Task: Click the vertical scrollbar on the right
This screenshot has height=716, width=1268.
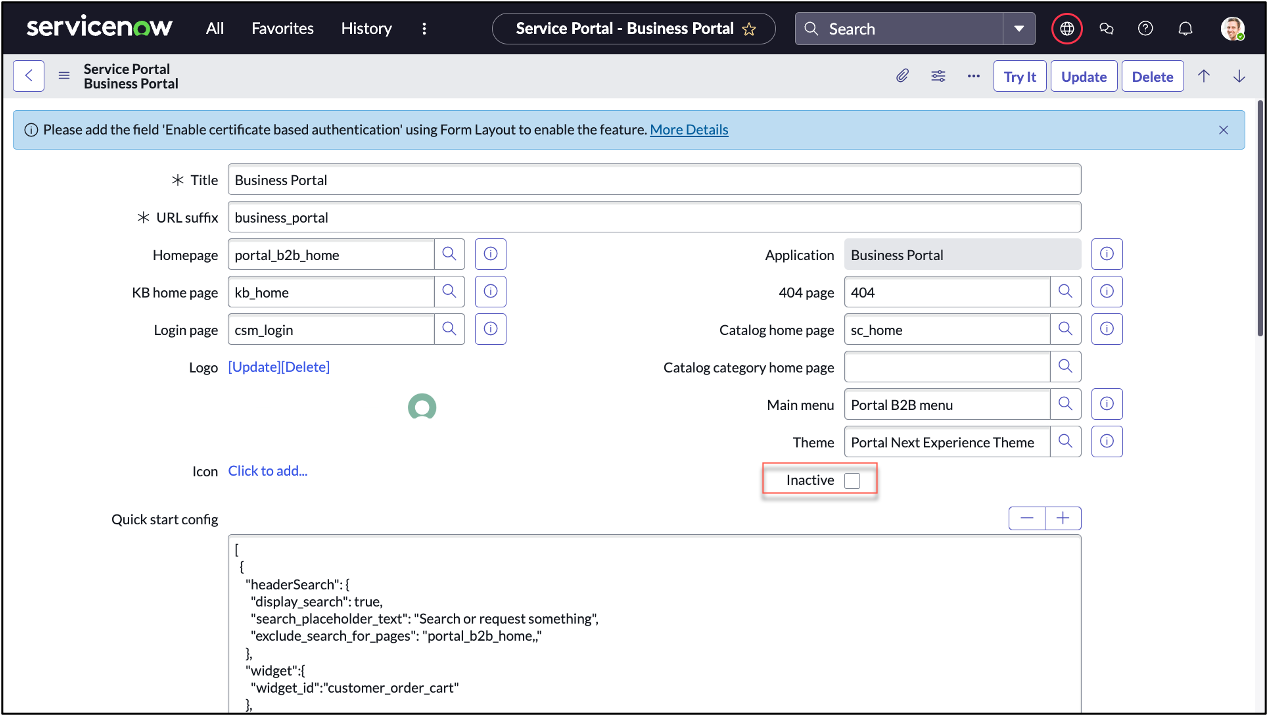Action: pos(1260,220)
